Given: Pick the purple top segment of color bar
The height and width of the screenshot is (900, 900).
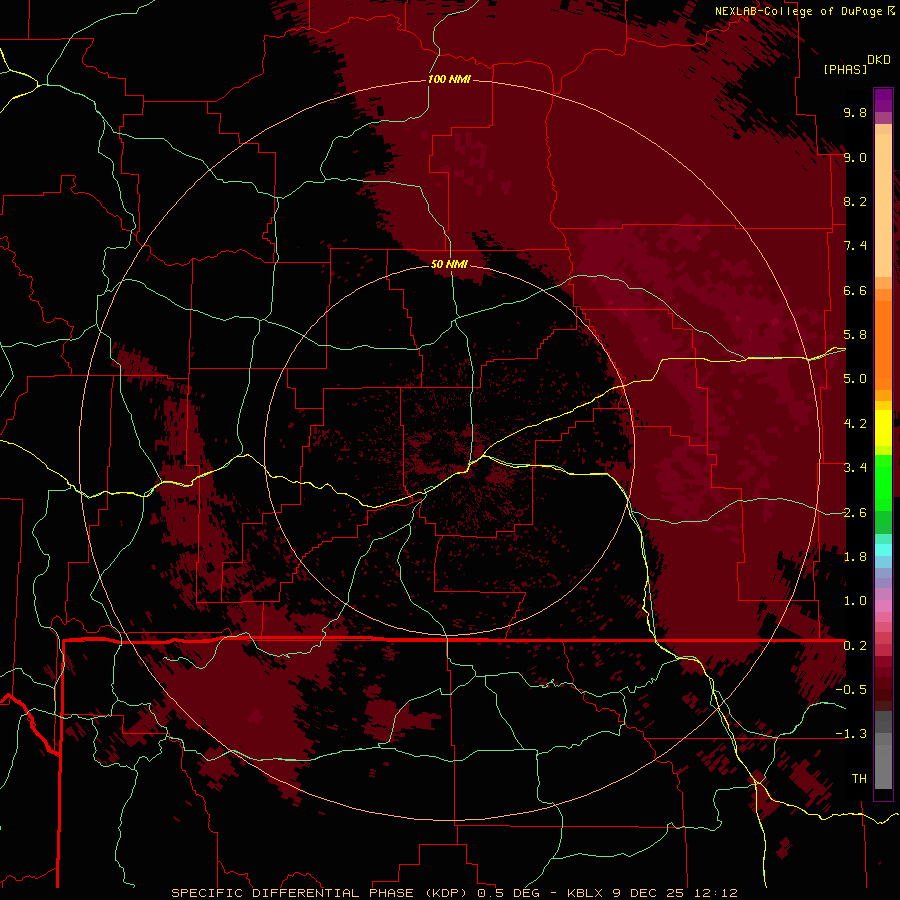Looking at the screenshot, I should (883, 101).
